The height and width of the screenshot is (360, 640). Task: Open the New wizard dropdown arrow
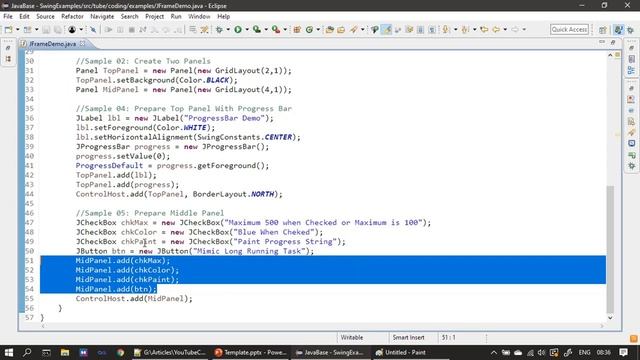tap(17, 29)
